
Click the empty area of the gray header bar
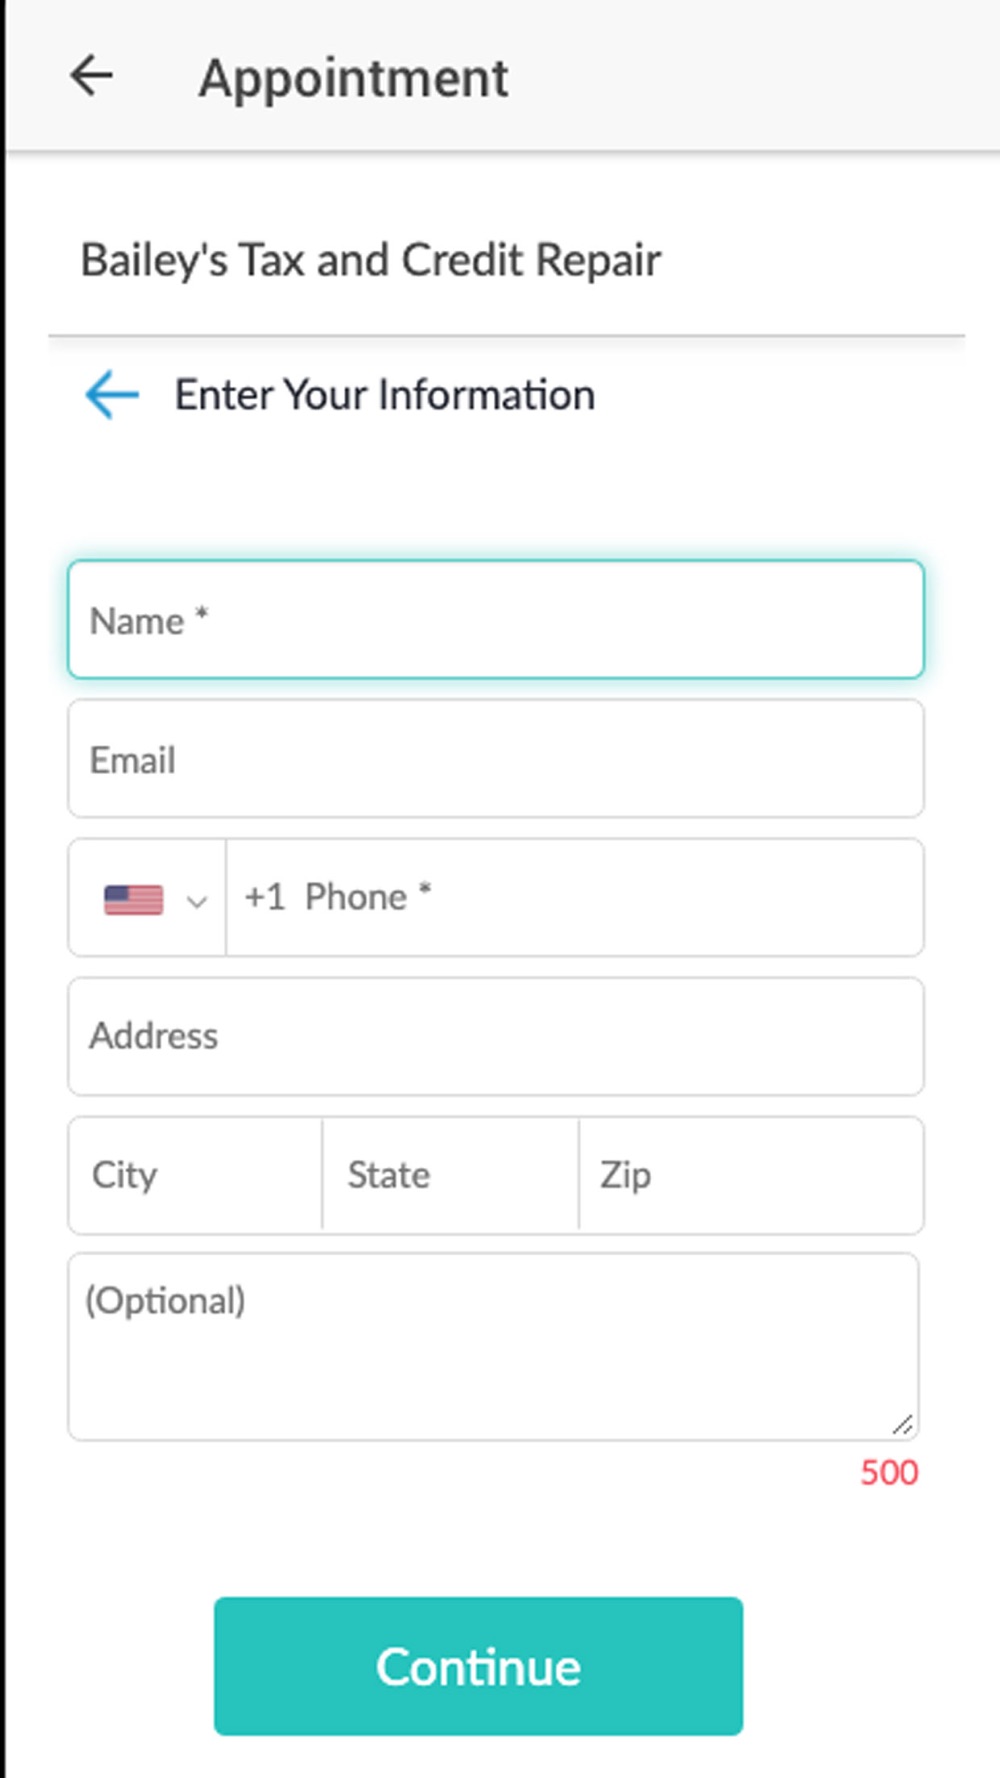[760, 76]
